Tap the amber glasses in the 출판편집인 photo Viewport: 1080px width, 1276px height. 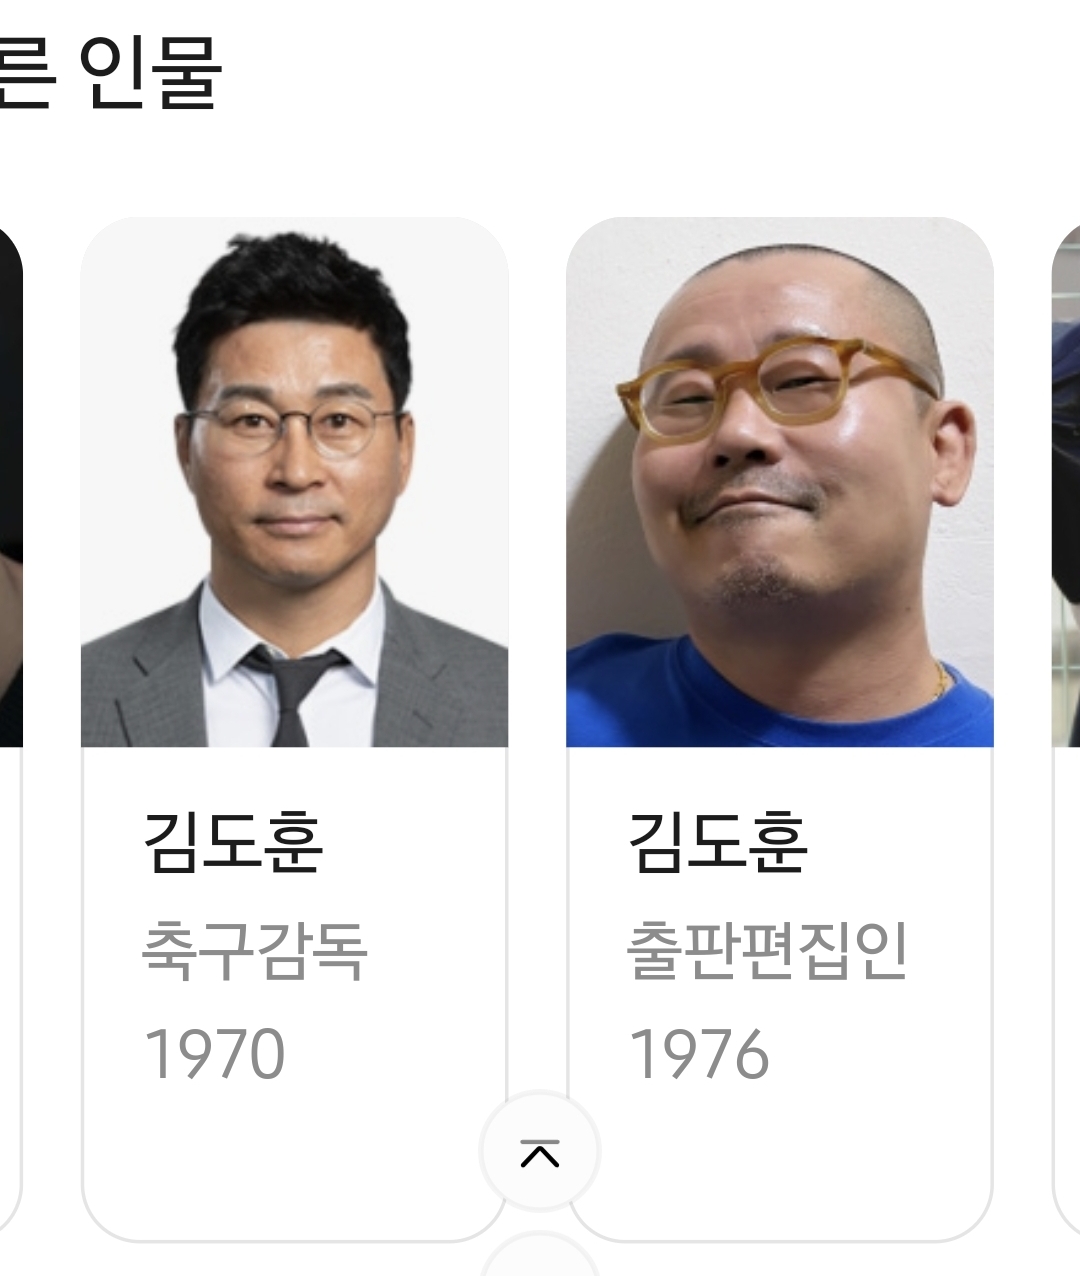tap(775, 385)
